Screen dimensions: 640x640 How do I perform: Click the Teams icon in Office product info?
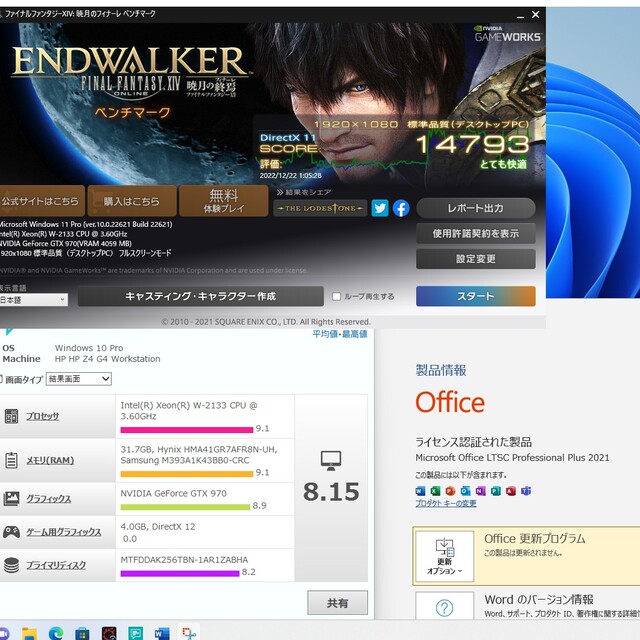click(526, 491)
